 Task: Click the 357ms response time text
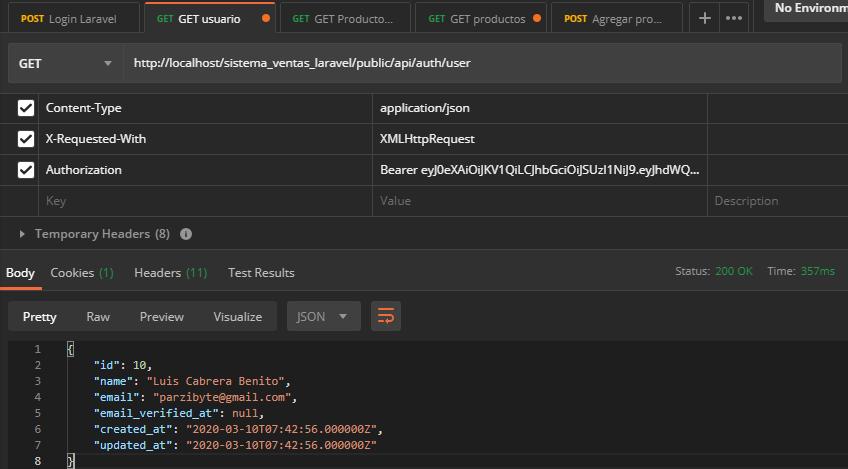818,271
